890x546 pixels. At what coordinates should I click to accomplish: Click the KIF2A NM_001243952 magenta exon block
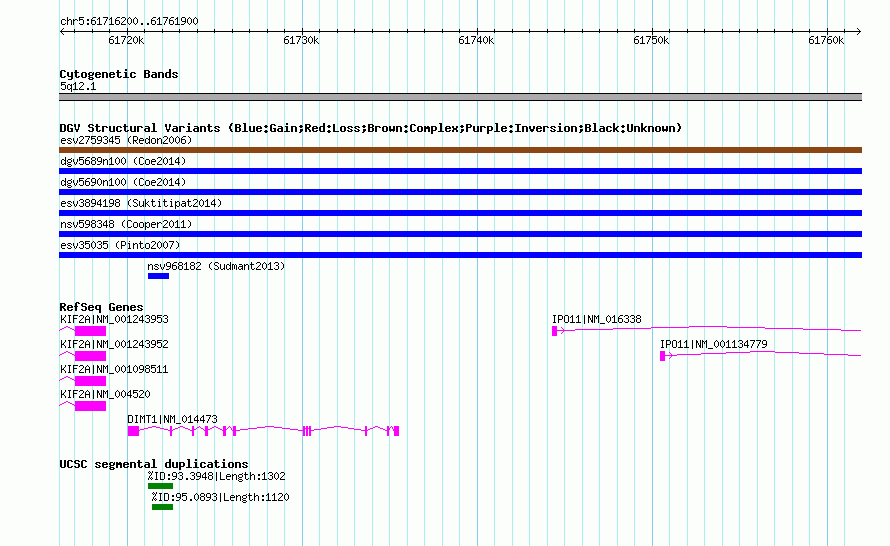click(x=90, y=356)
